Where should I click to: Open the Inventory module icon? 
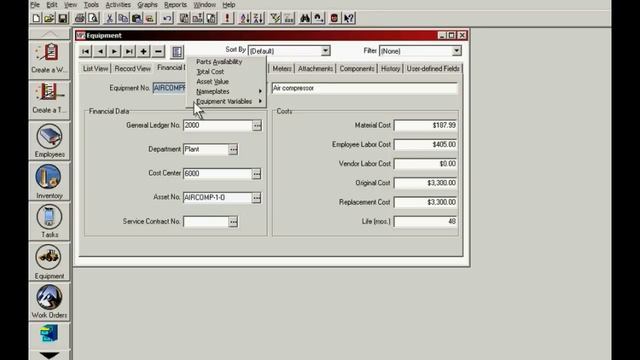49,181
